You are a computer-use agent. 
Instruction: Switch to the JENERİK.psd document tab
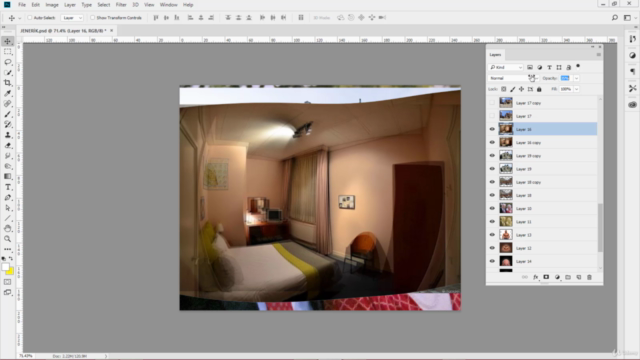click(63, 31)
